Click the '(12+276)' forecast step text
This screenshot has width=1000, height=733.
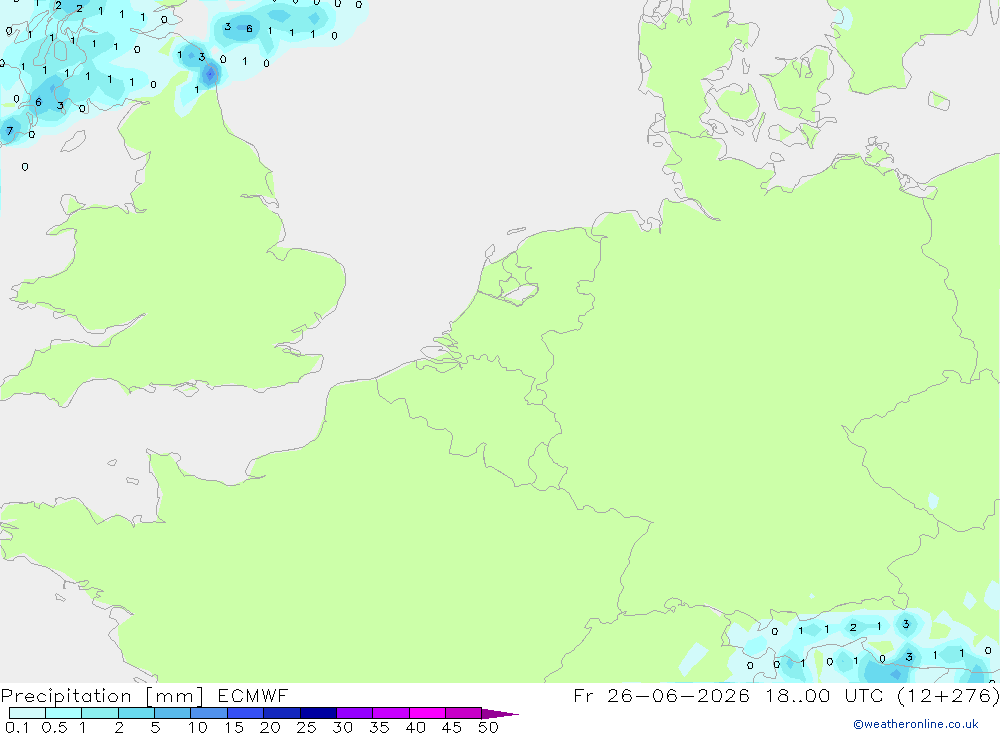[948, 695]
